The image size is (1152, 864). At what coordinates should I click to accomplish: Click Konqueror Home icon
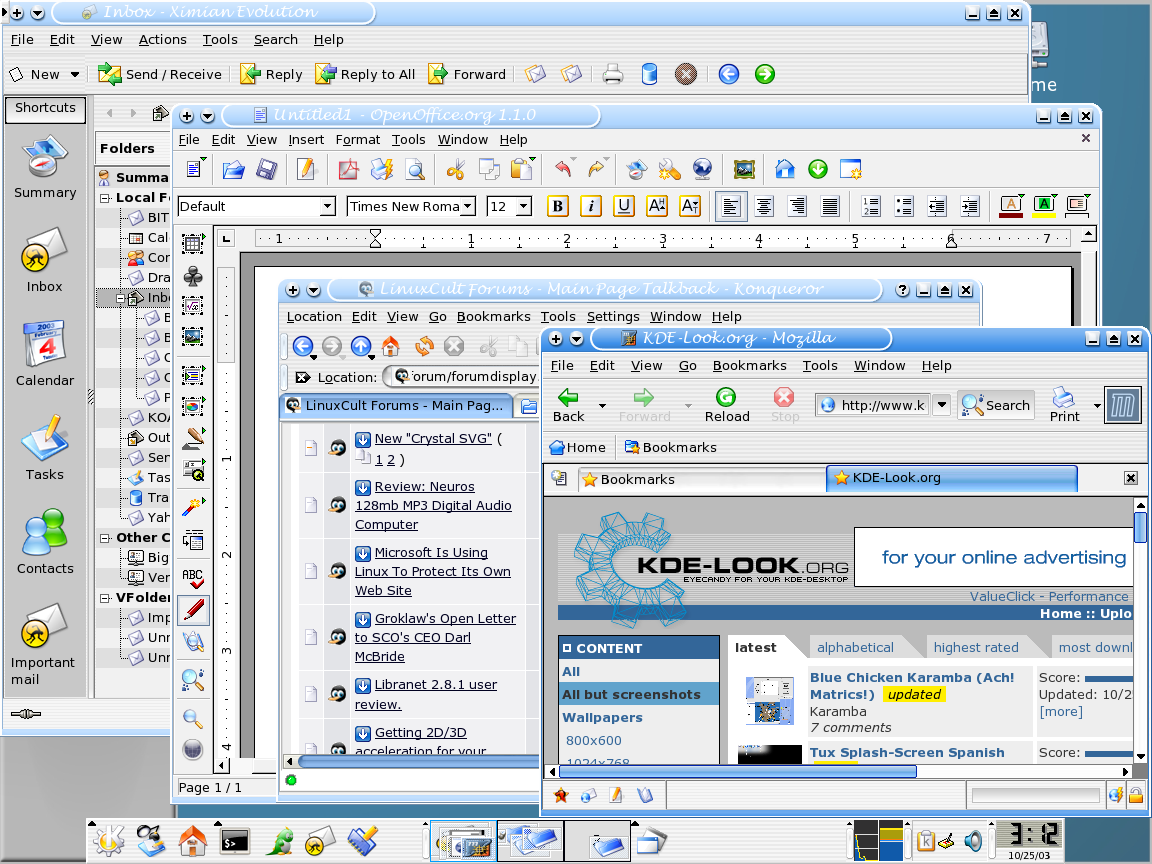click(391, 345)
